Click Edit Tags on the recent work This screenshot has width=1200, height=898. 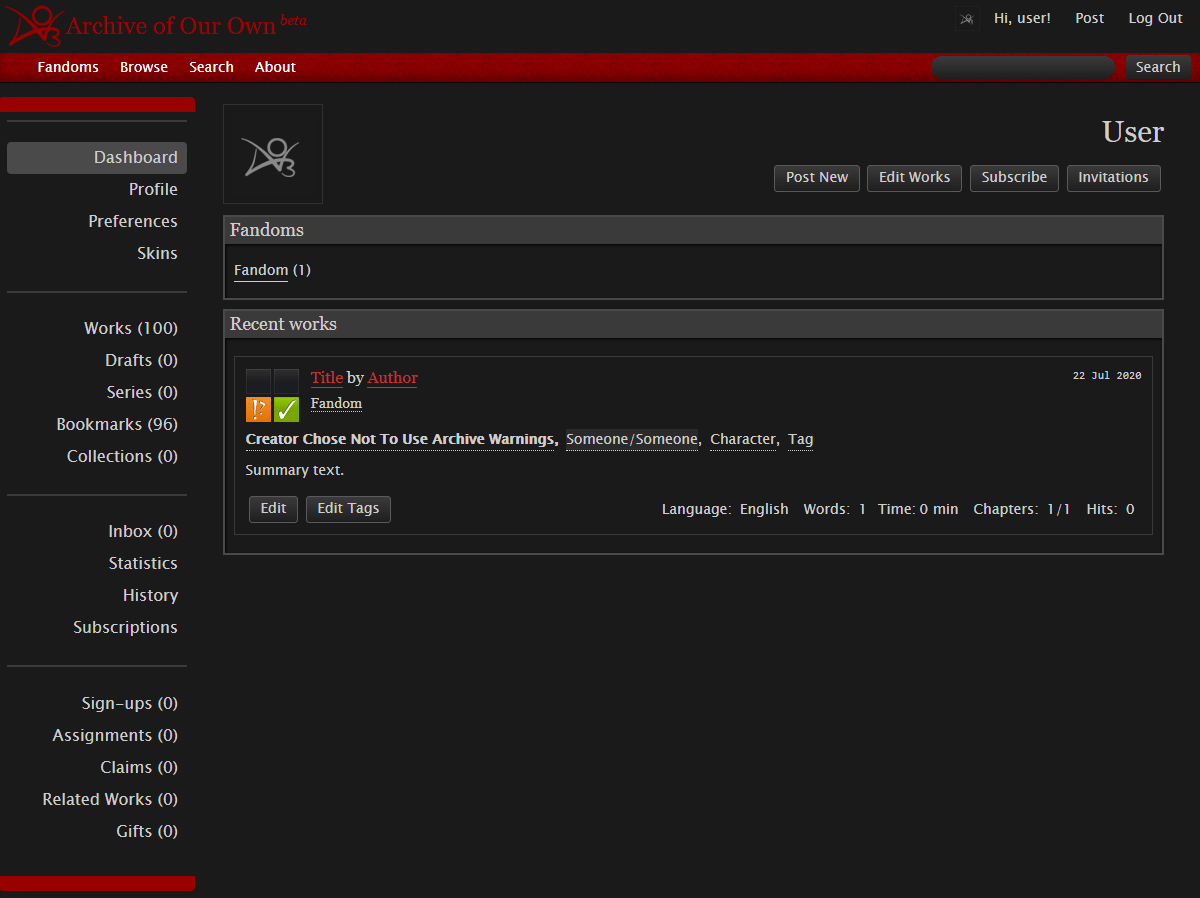coord(348,509)
